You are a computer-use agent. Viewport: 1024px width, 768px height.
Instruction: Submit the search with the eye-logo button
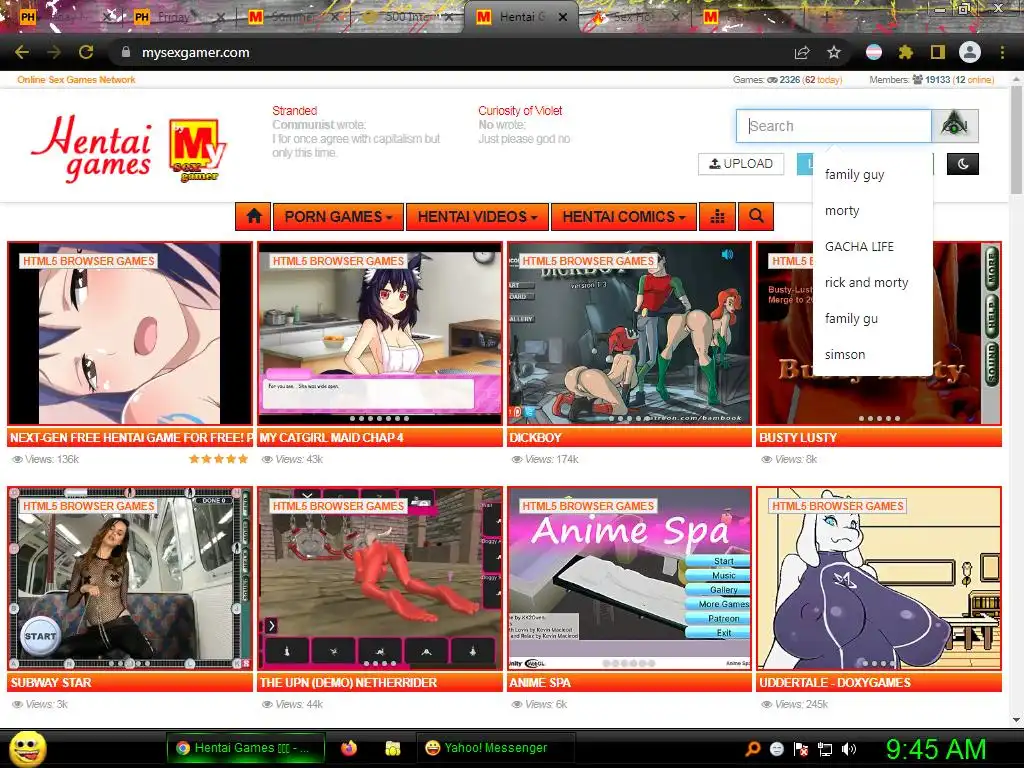click(x=955, y=125)
